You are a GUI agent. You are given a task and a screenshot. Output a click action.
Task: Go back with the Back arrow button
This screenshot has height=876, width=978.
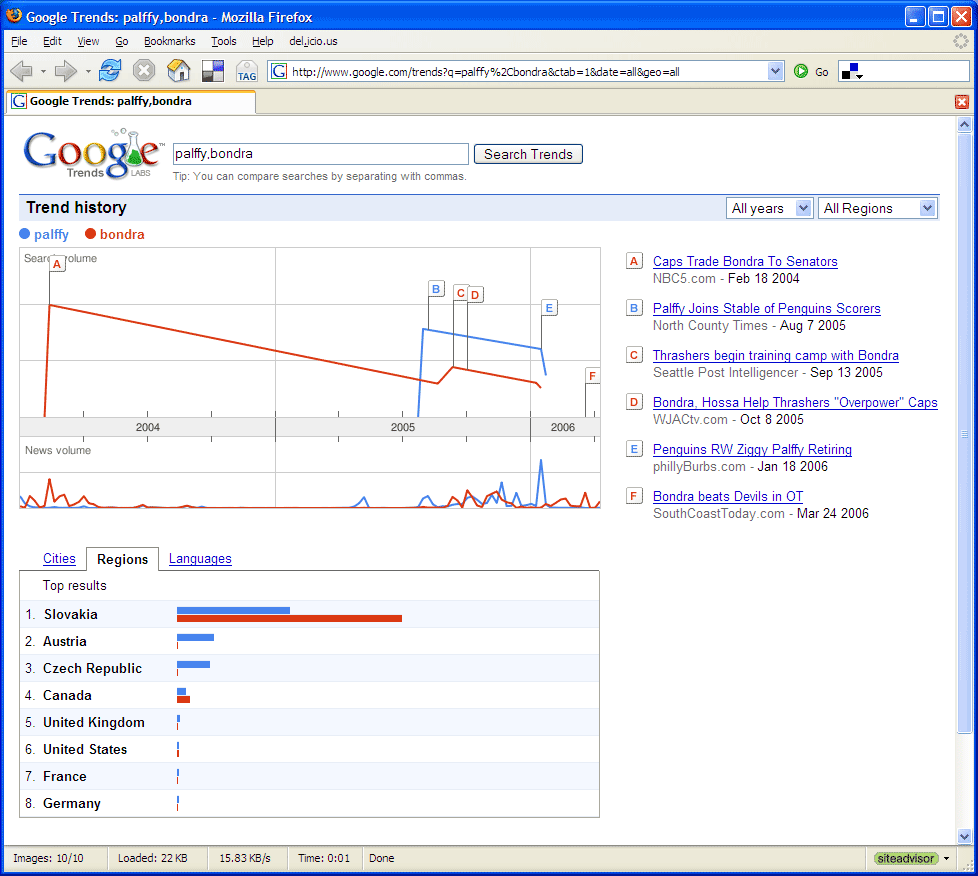click(x=22, y=71)
